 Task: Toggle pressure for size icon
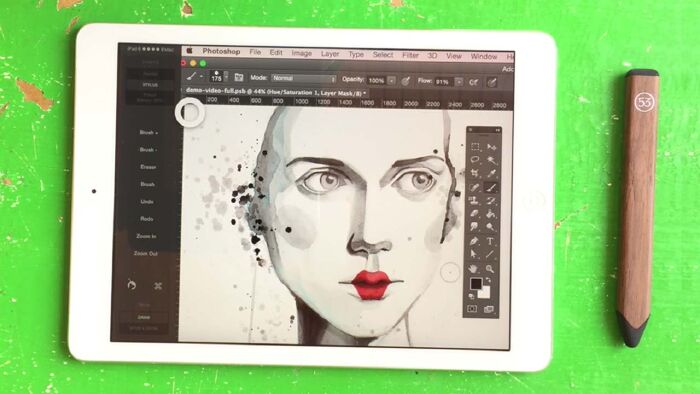(492, 83)
